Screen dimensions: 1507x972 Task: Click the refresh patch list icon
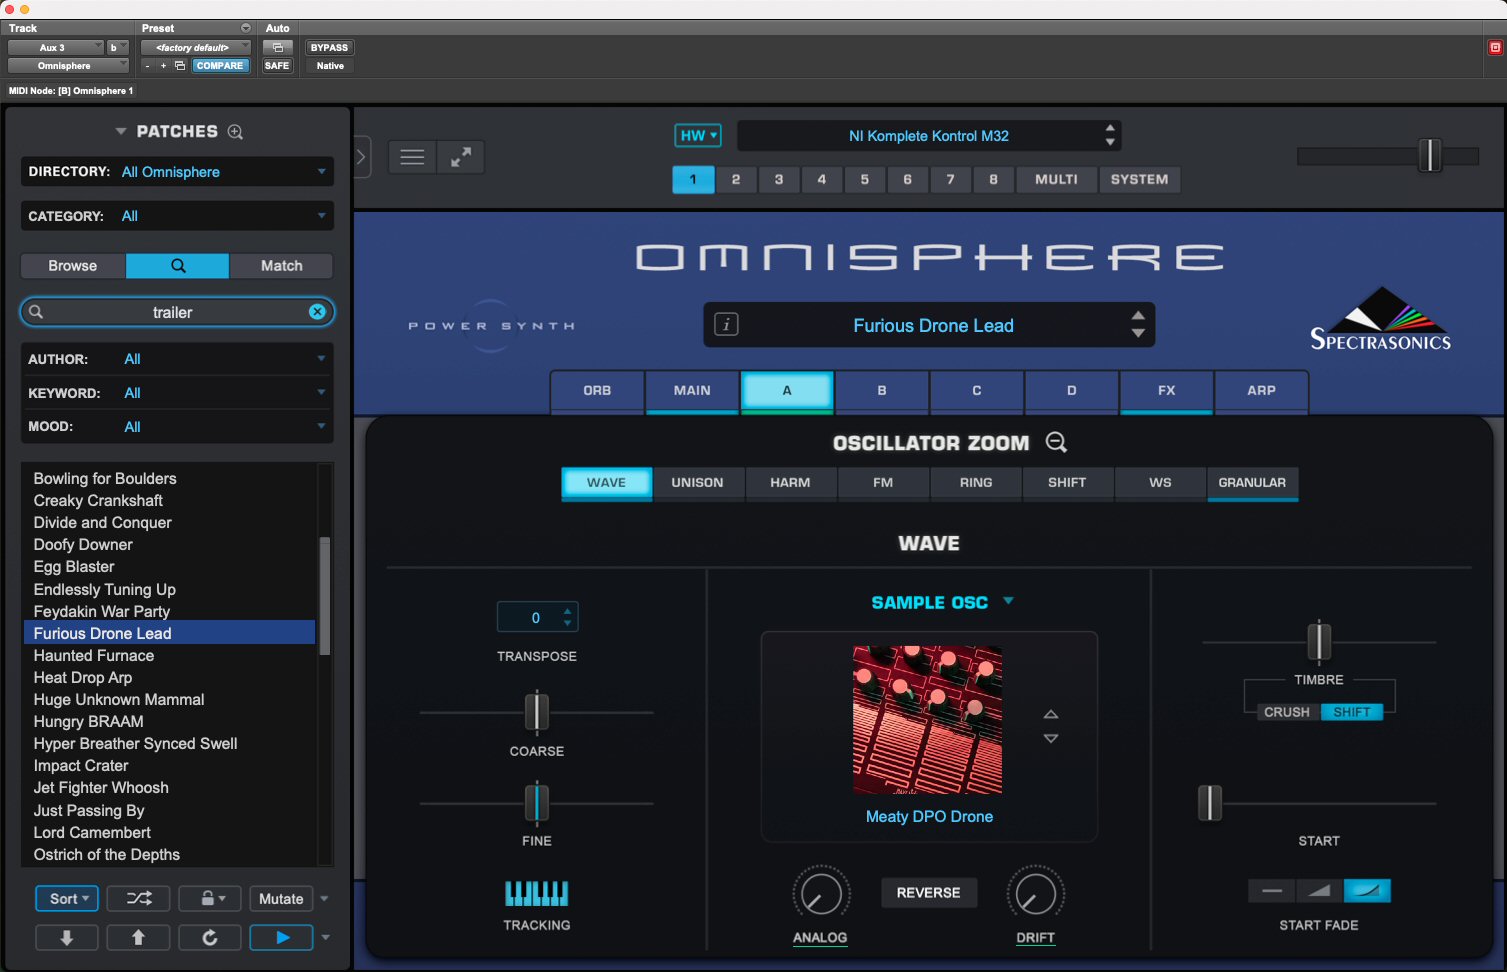point(210,937)
